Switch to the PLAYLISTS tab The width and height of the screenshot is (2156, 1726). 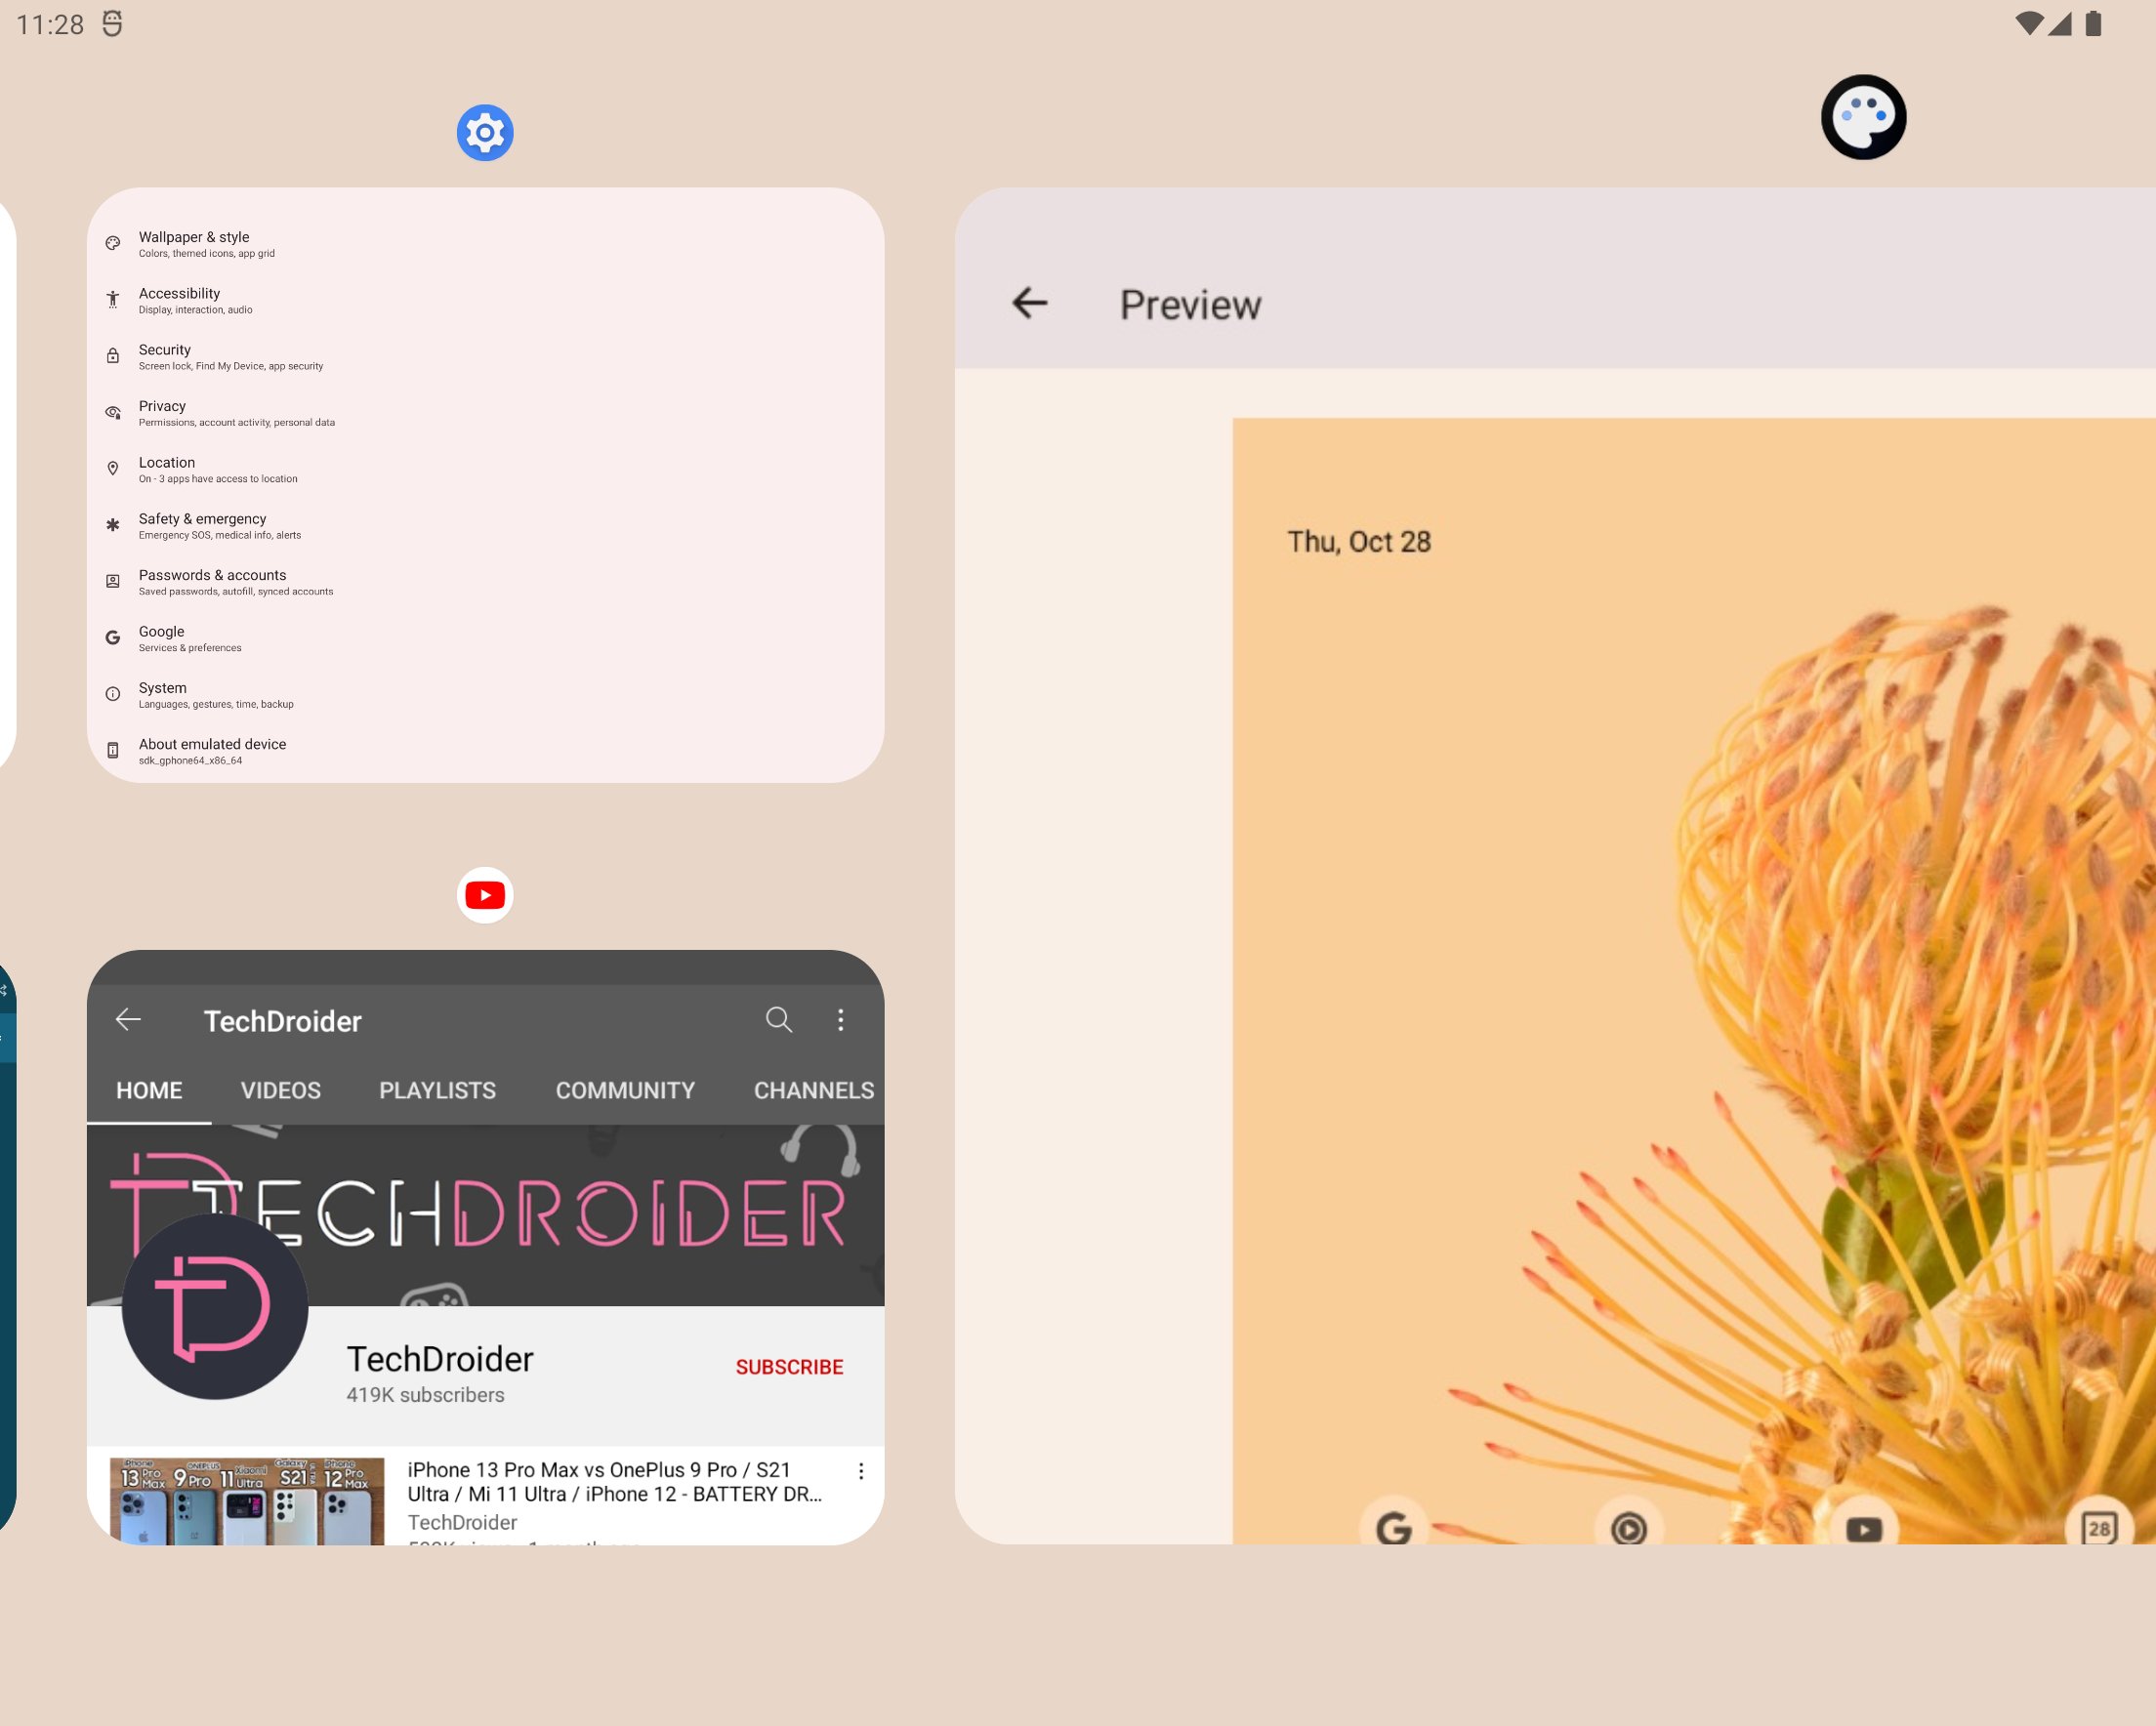(x=437, y=1090)
